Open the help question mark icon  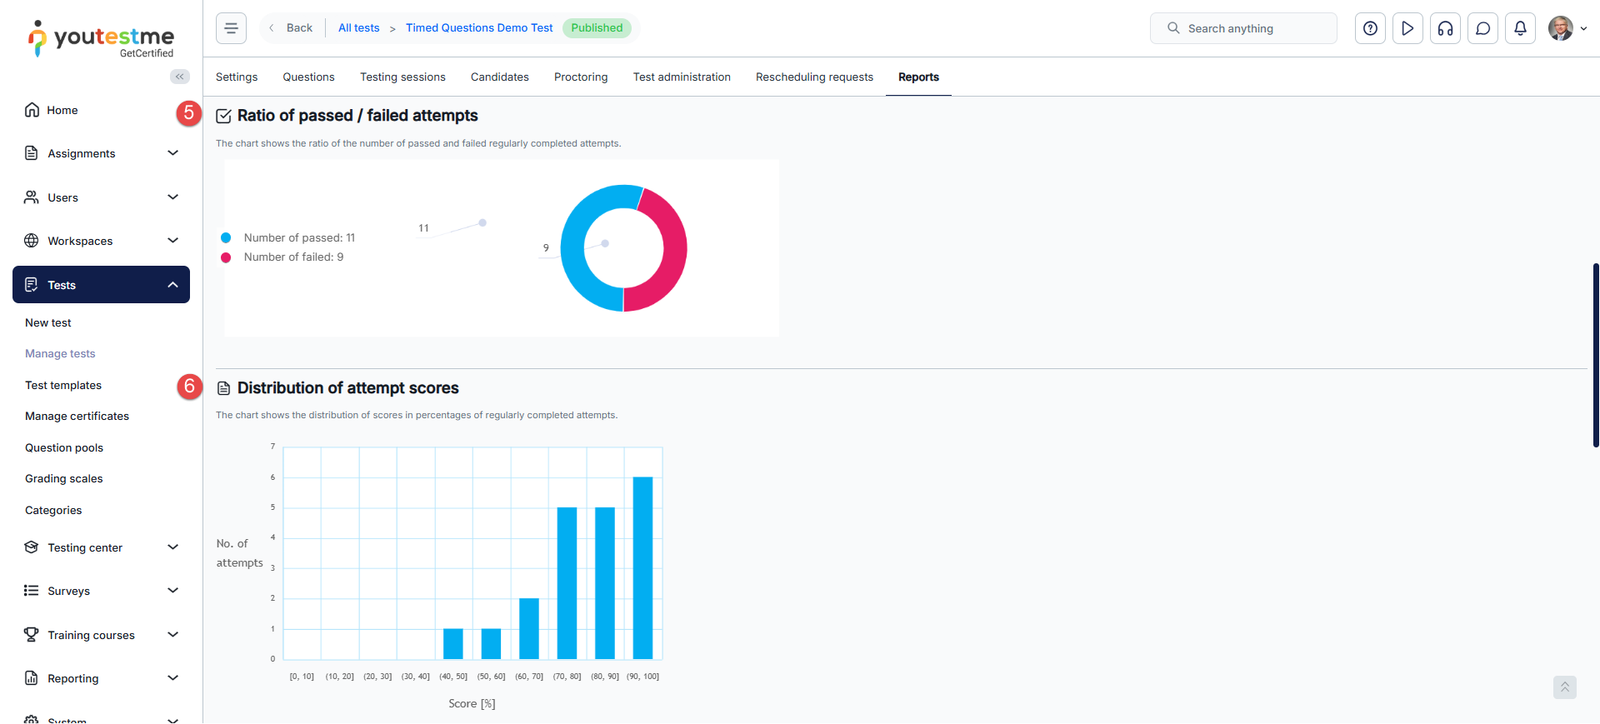coord(1370,28)
